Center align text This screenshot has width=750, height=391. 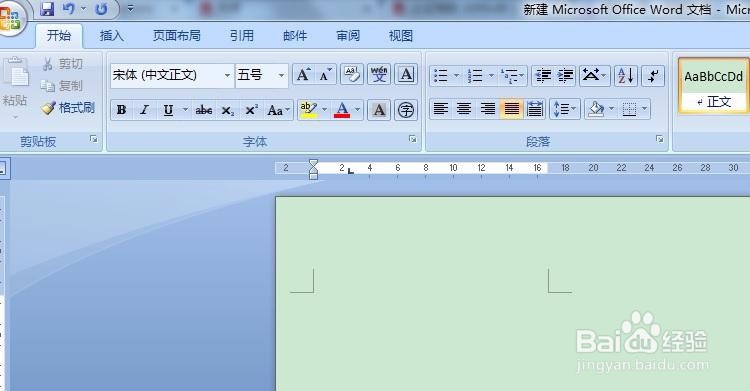coord(464,109)
